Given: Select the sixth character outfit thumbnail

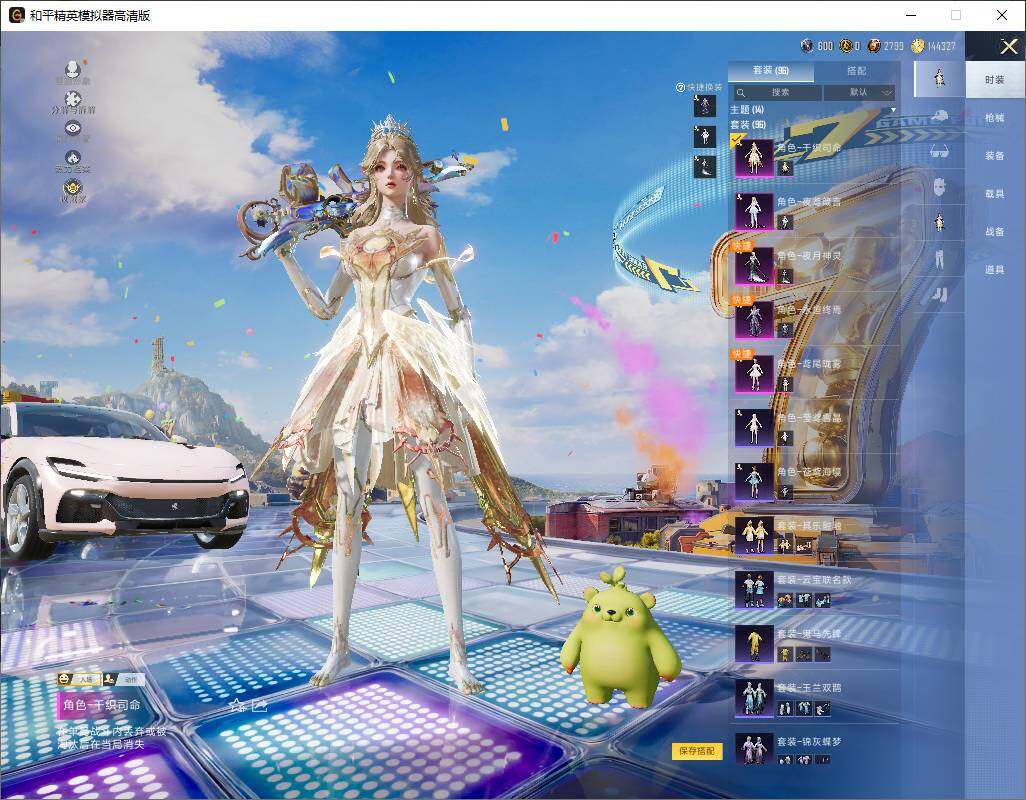Looking at the screenshot, I should click(x=754, y=428).
